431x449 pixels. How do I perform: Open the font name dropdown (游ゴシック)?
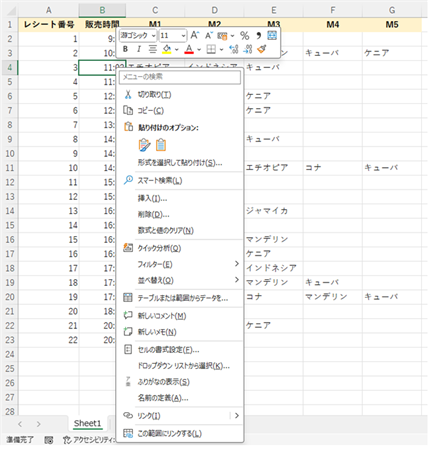[153, 36]
